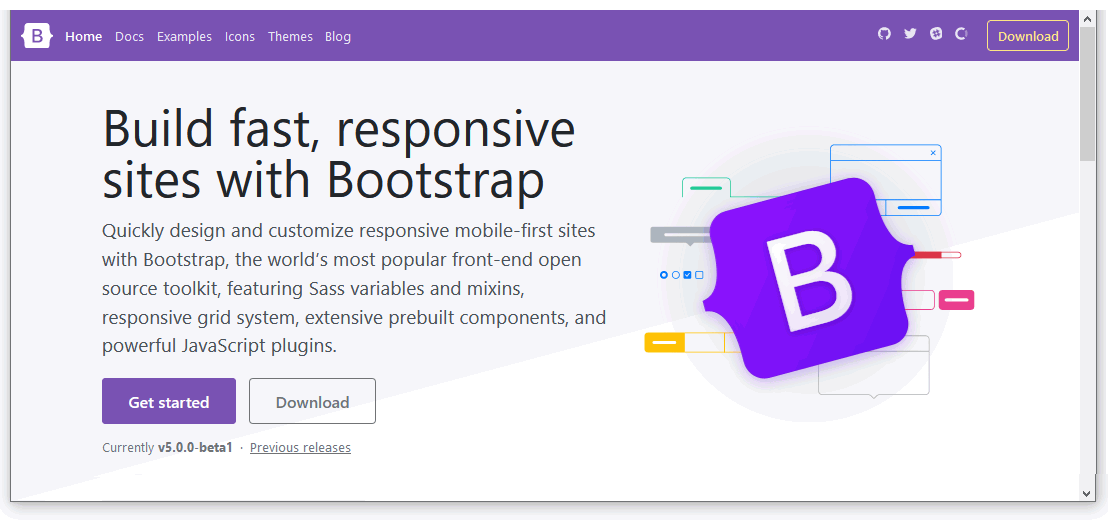This screenshot has height=524, width=1108.
Task: Click the scrollbar up arrow
Action: click(x=1088, y=19)
